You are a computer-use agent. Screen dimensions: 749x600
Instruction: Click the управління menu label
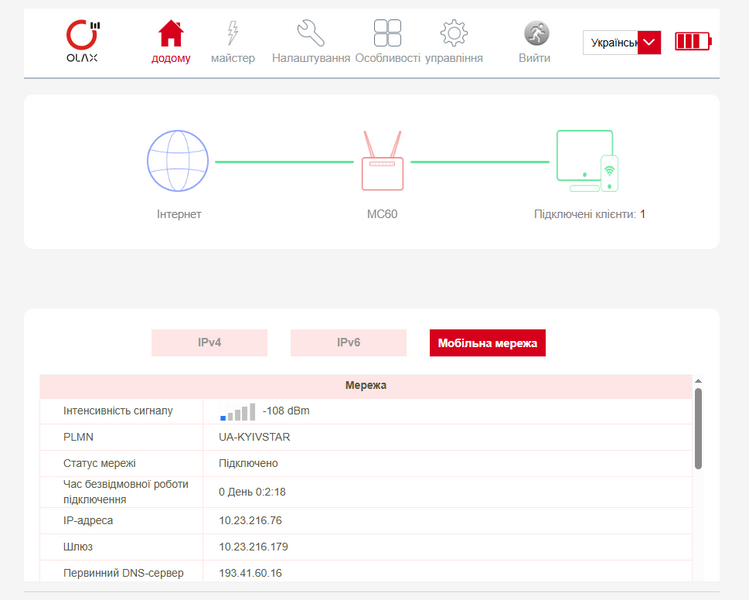[454, 58]
